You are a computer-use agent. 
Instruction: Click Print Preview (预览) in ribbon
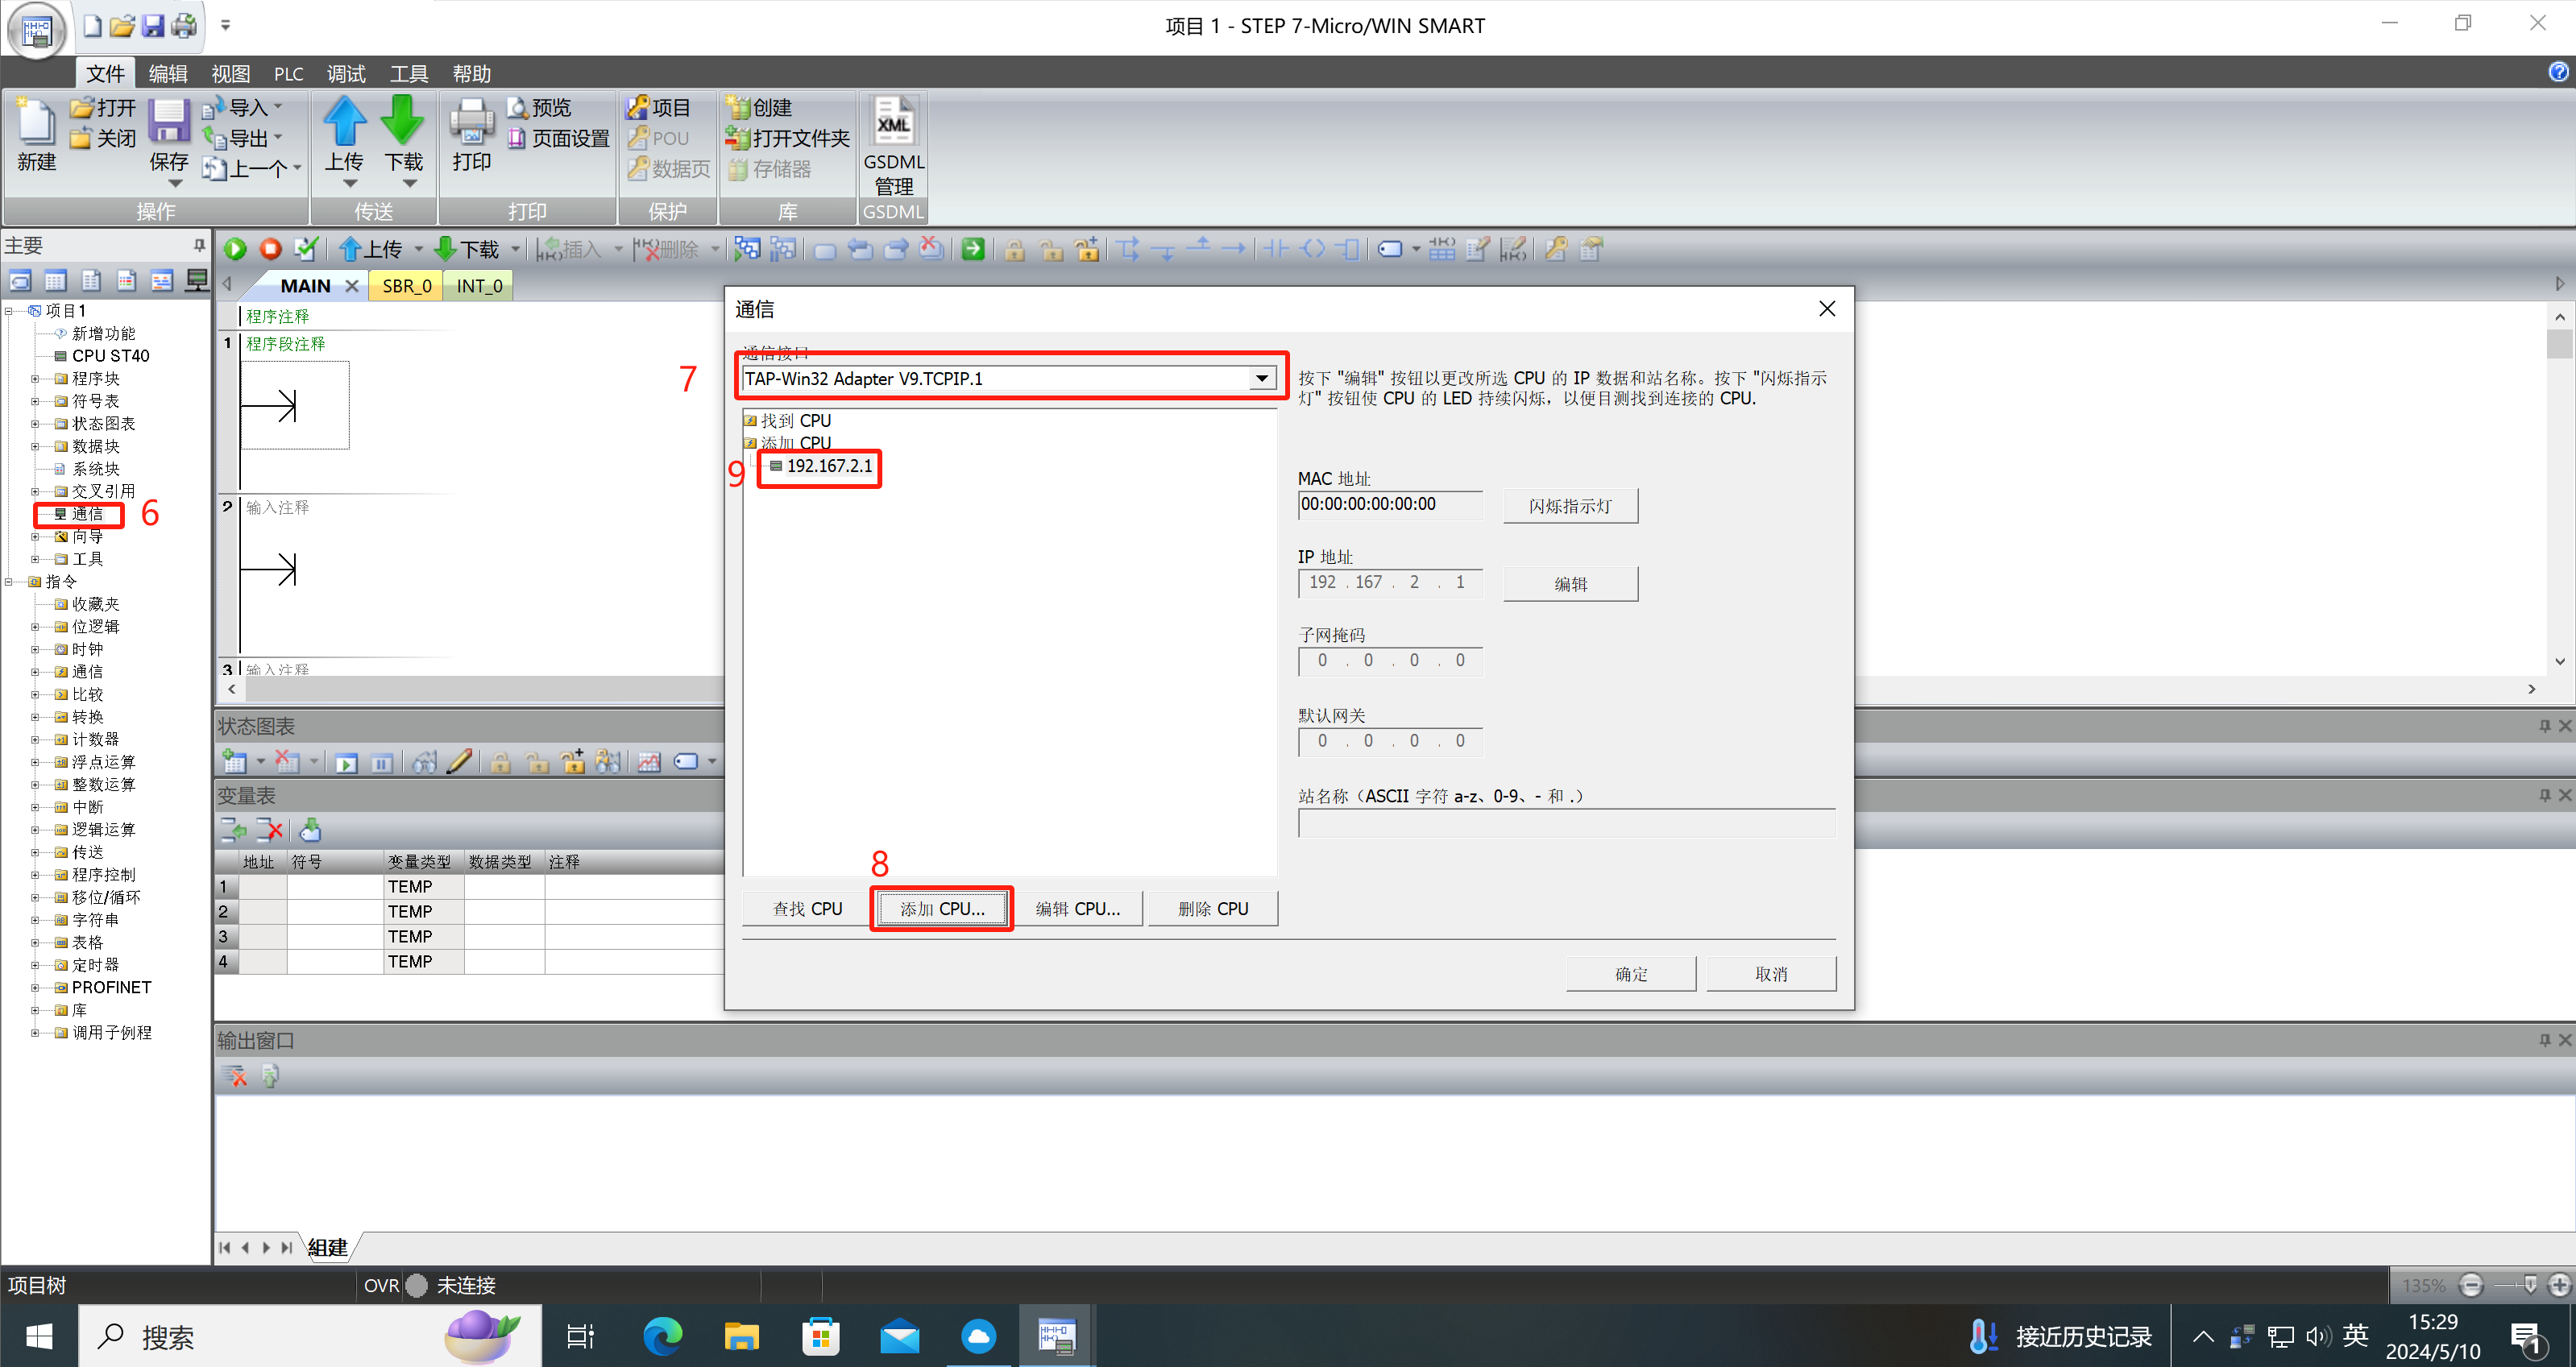[x=539, y=107]
